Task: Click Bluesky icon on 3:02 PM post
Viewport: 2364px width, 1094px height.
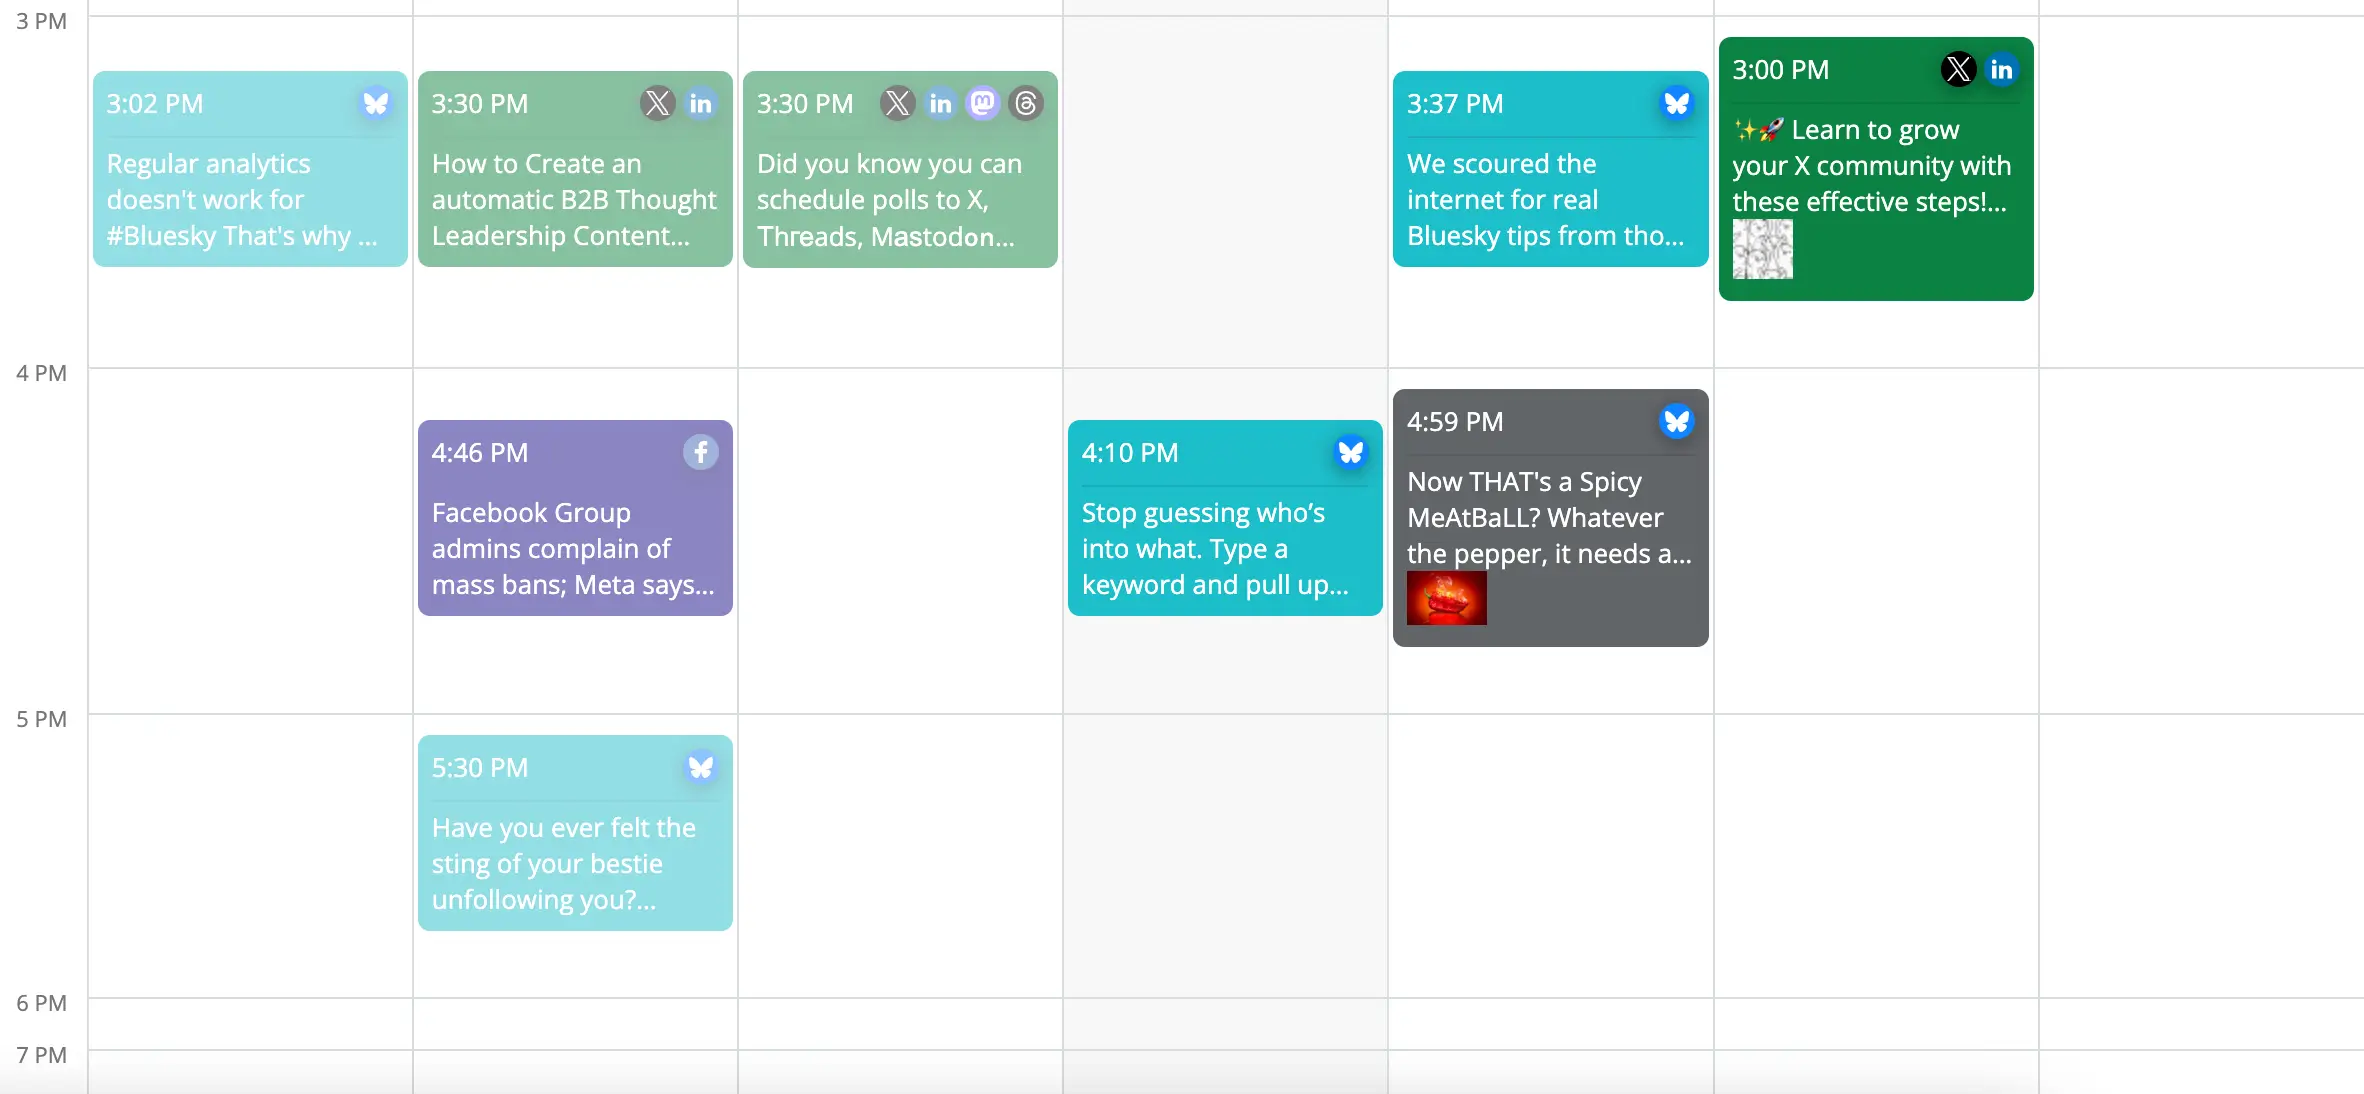Action: tap(375, 103)
